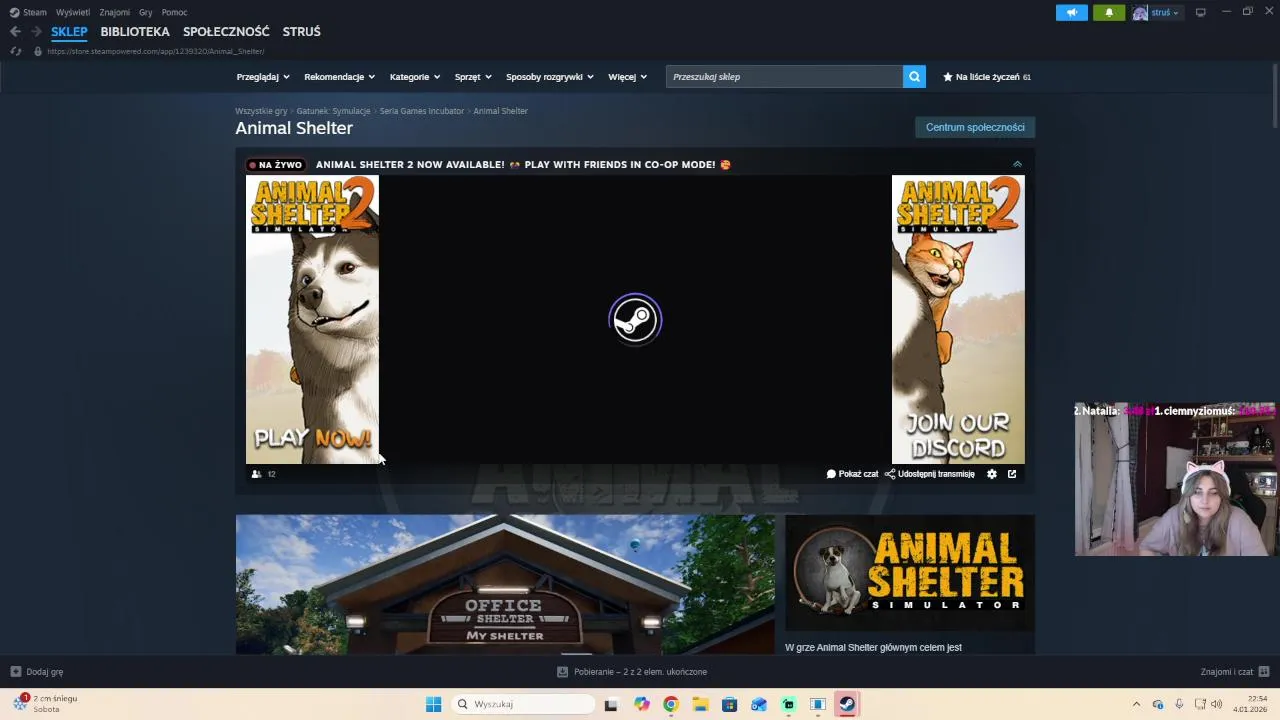Click the broadcast viewer count icon

tap(257, 474)
